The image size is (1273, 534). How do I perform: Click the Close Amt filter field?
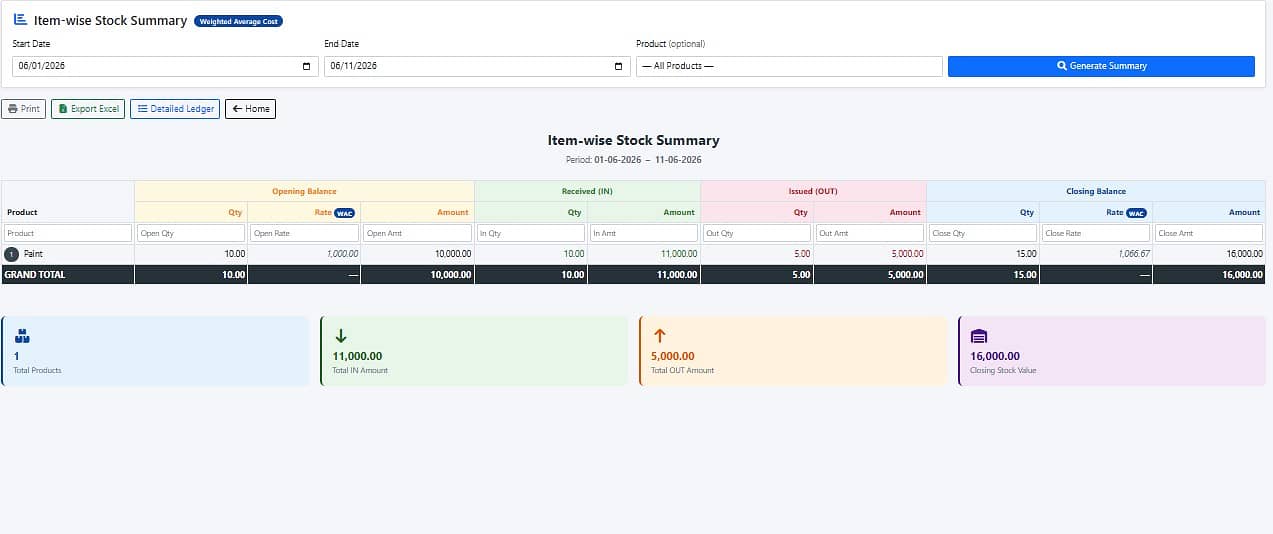pos(1209,233)
